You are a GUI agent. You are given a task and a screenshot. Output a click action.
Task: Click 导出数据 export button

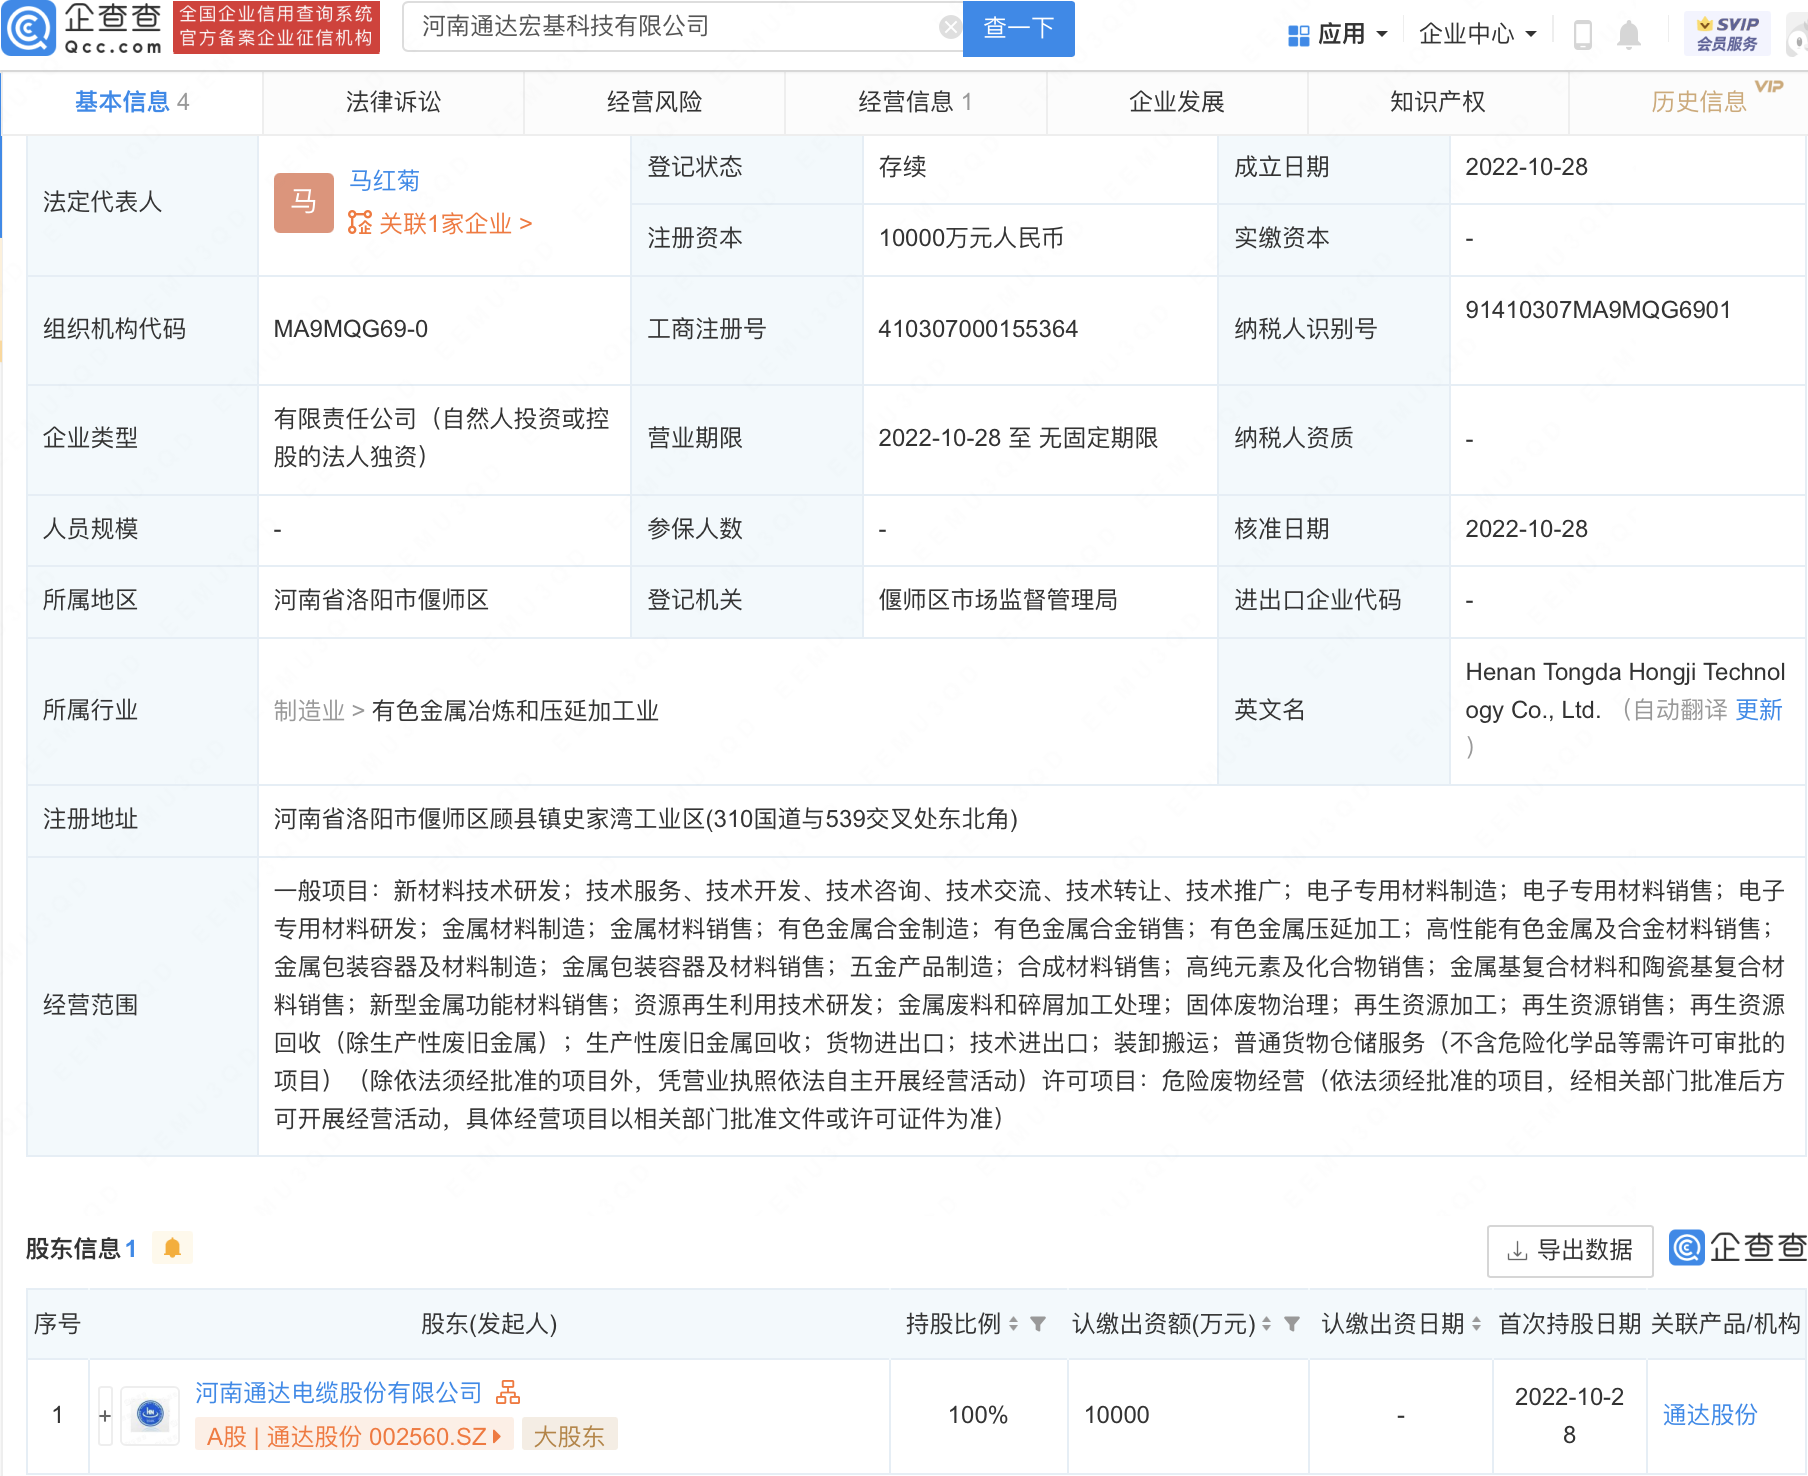tap(1570, 1250)
